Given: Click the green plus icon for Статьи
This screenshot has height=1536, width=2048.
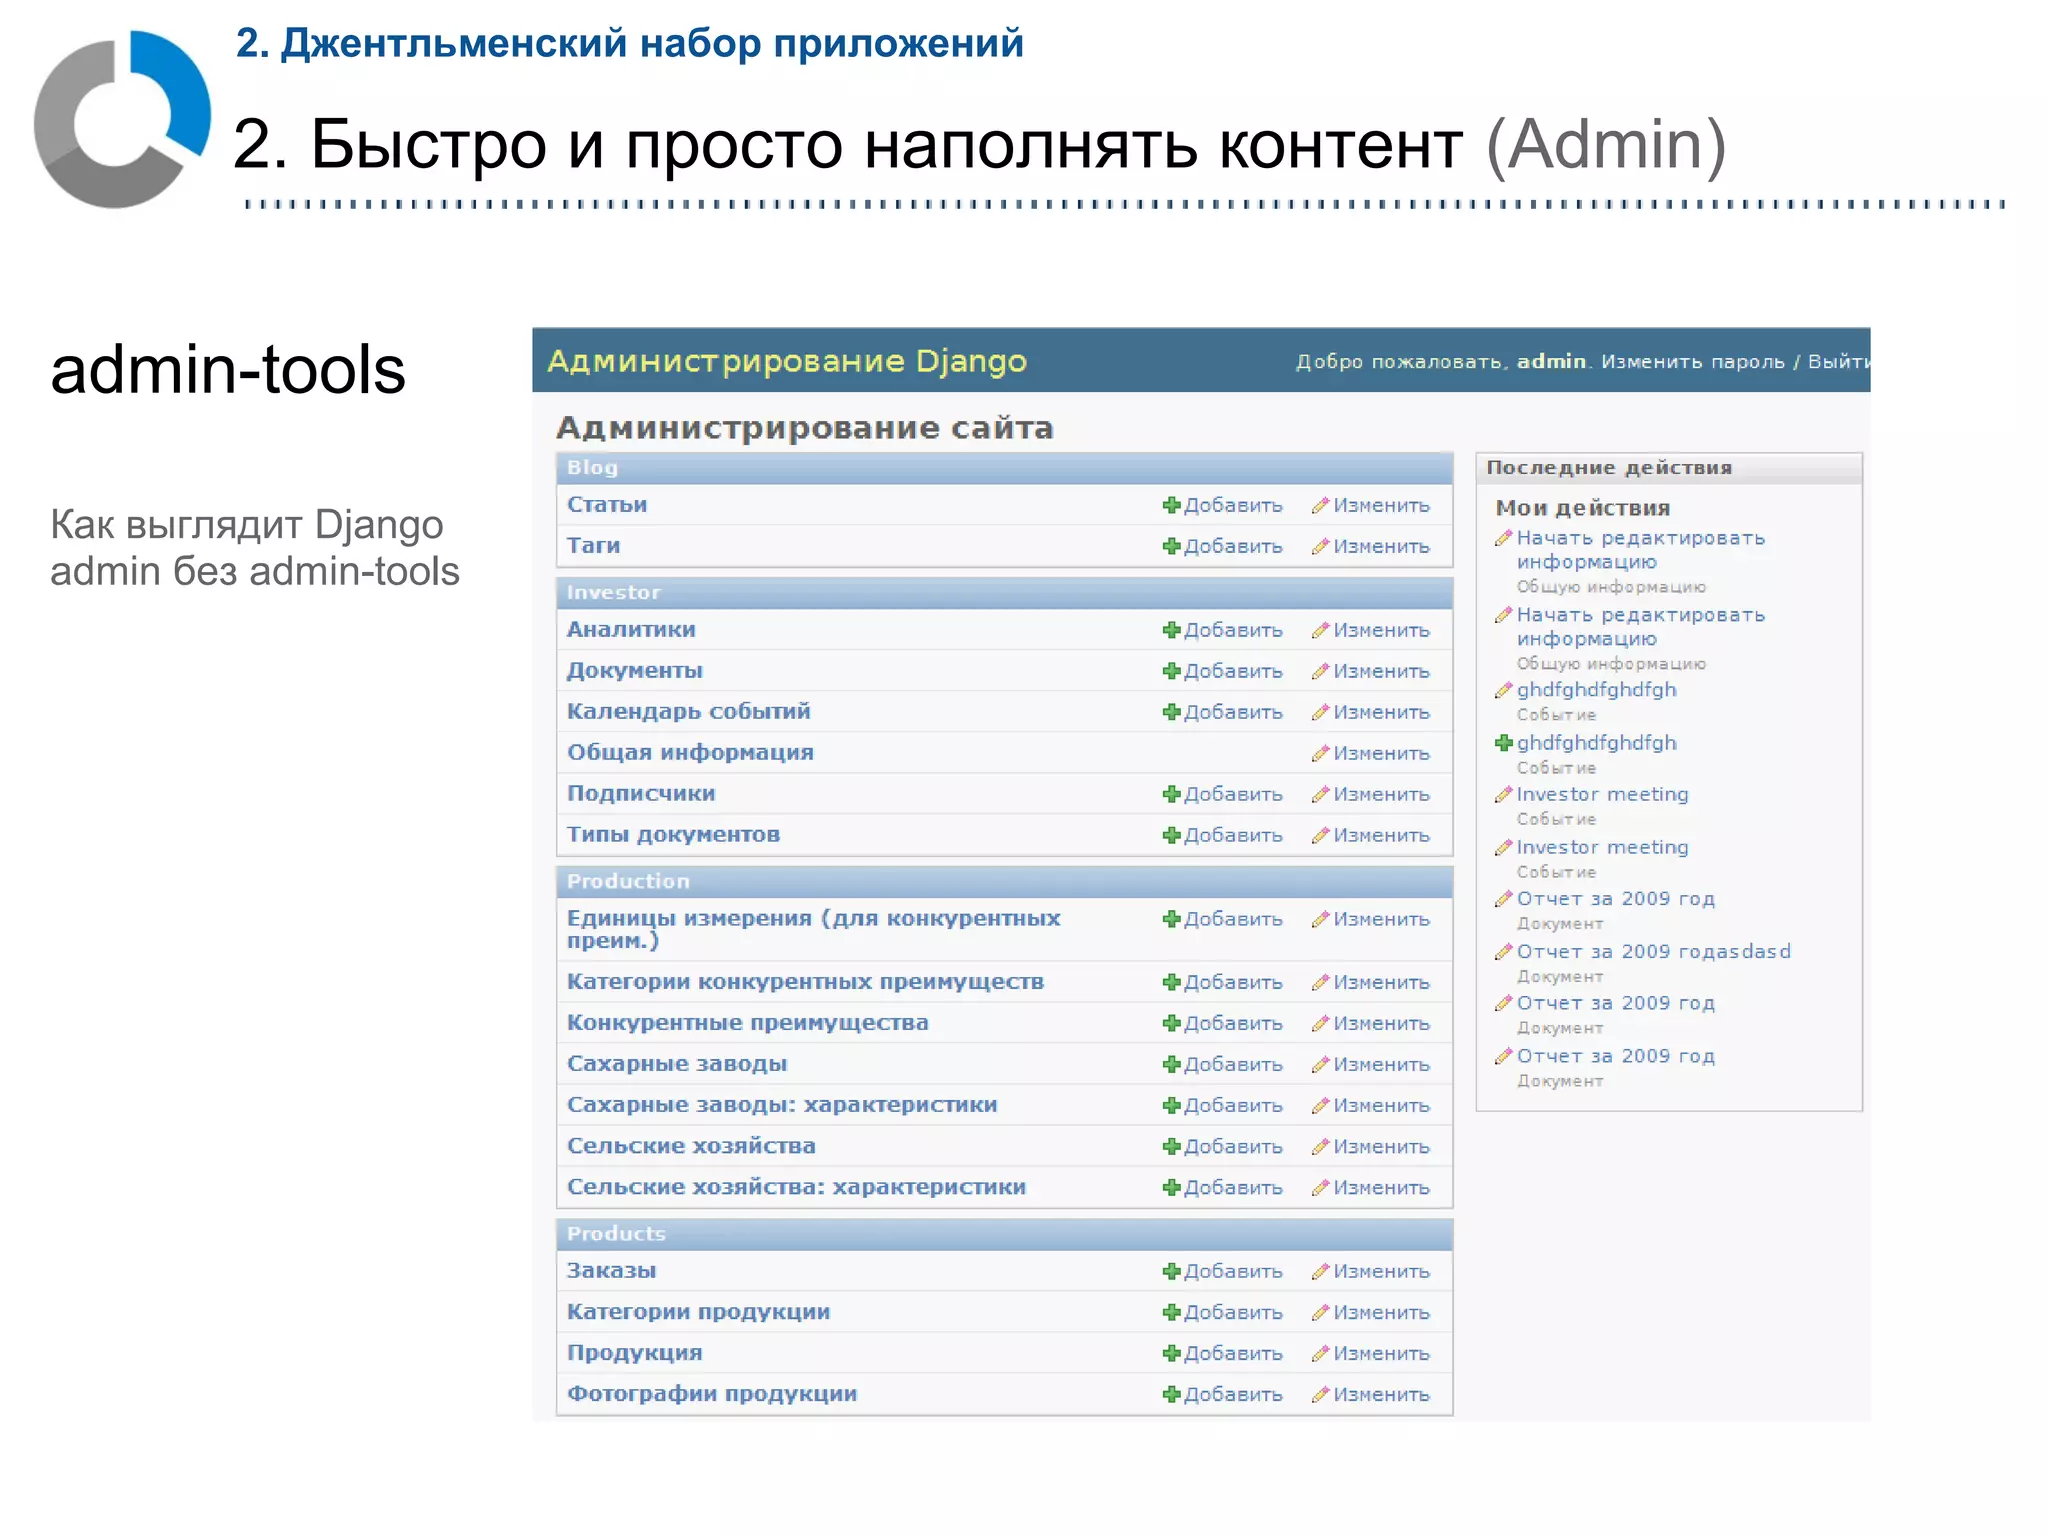Looking at the screenshot, I should pos(1171,505).
